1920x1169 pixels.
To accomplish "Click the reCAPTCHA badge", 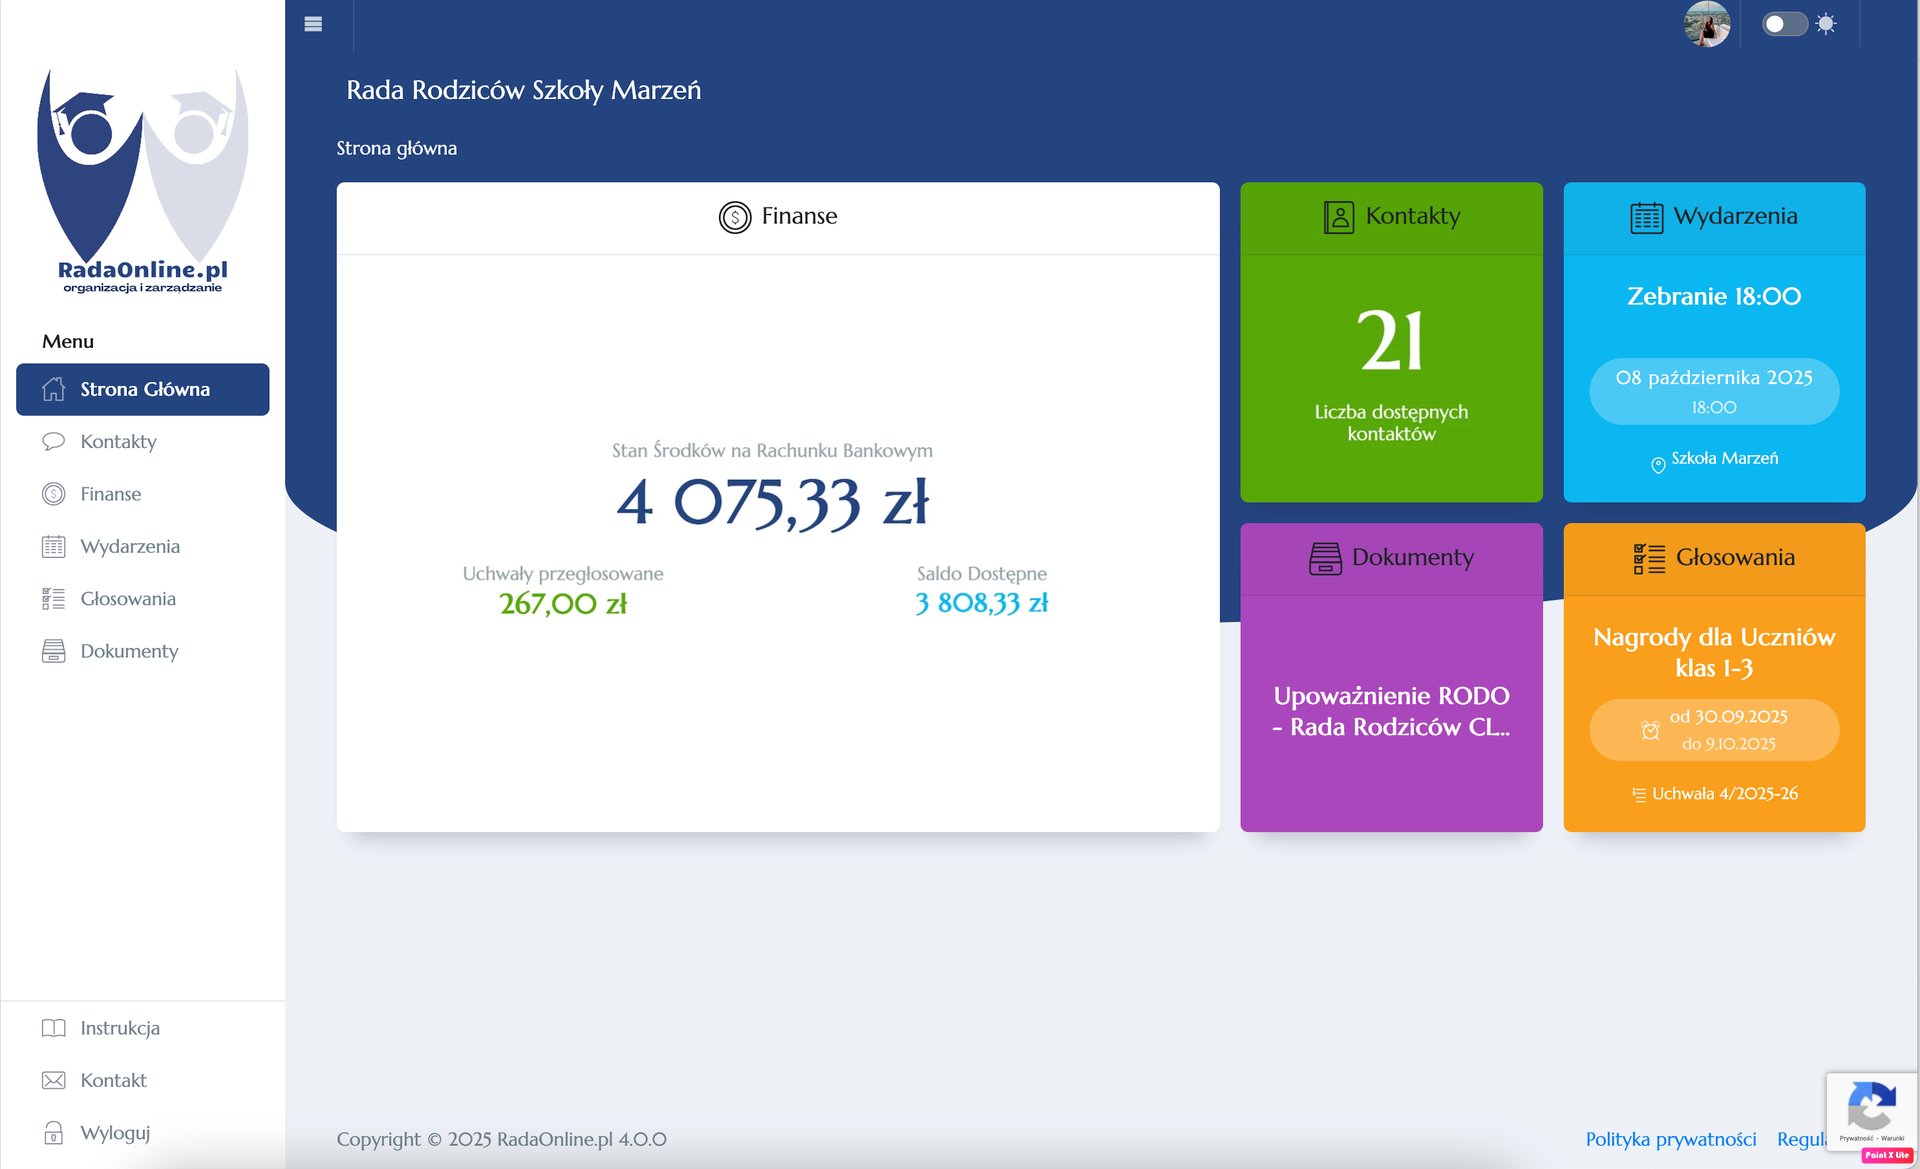I will (x=1871, y=1111).
